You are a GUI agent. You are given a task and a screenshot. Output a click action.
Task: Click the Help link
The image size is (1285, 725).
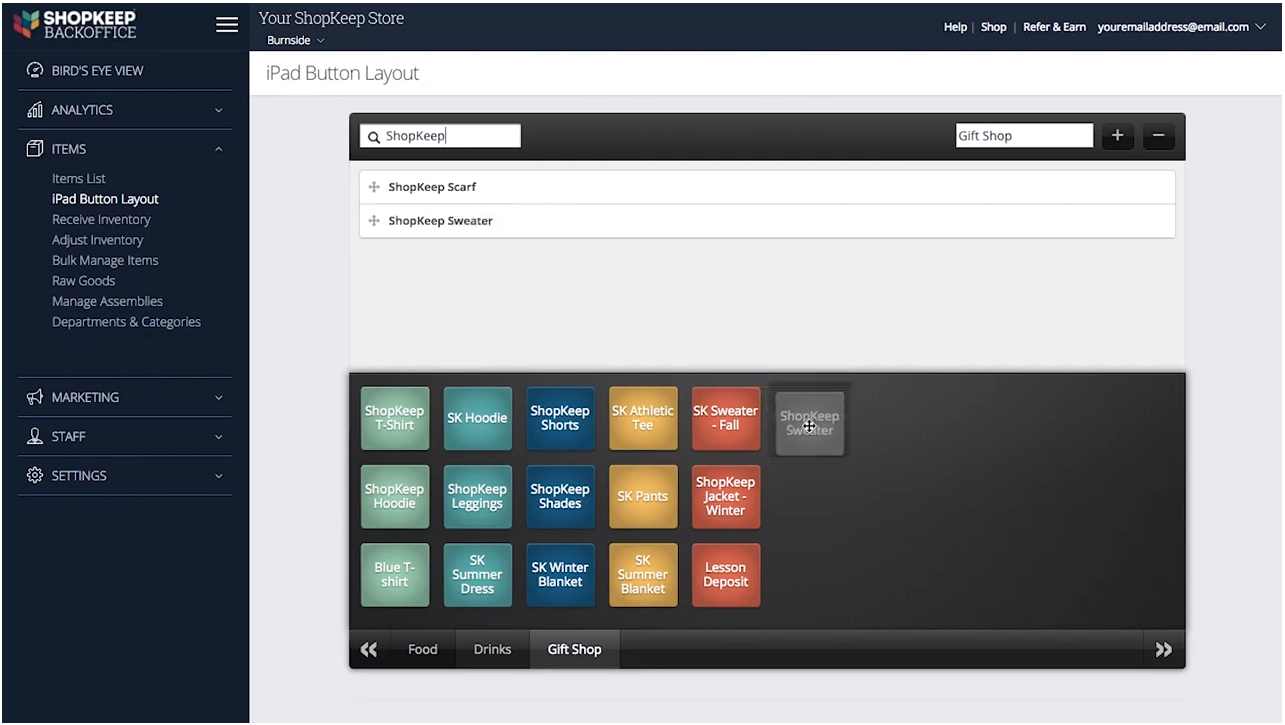[955, 27]
